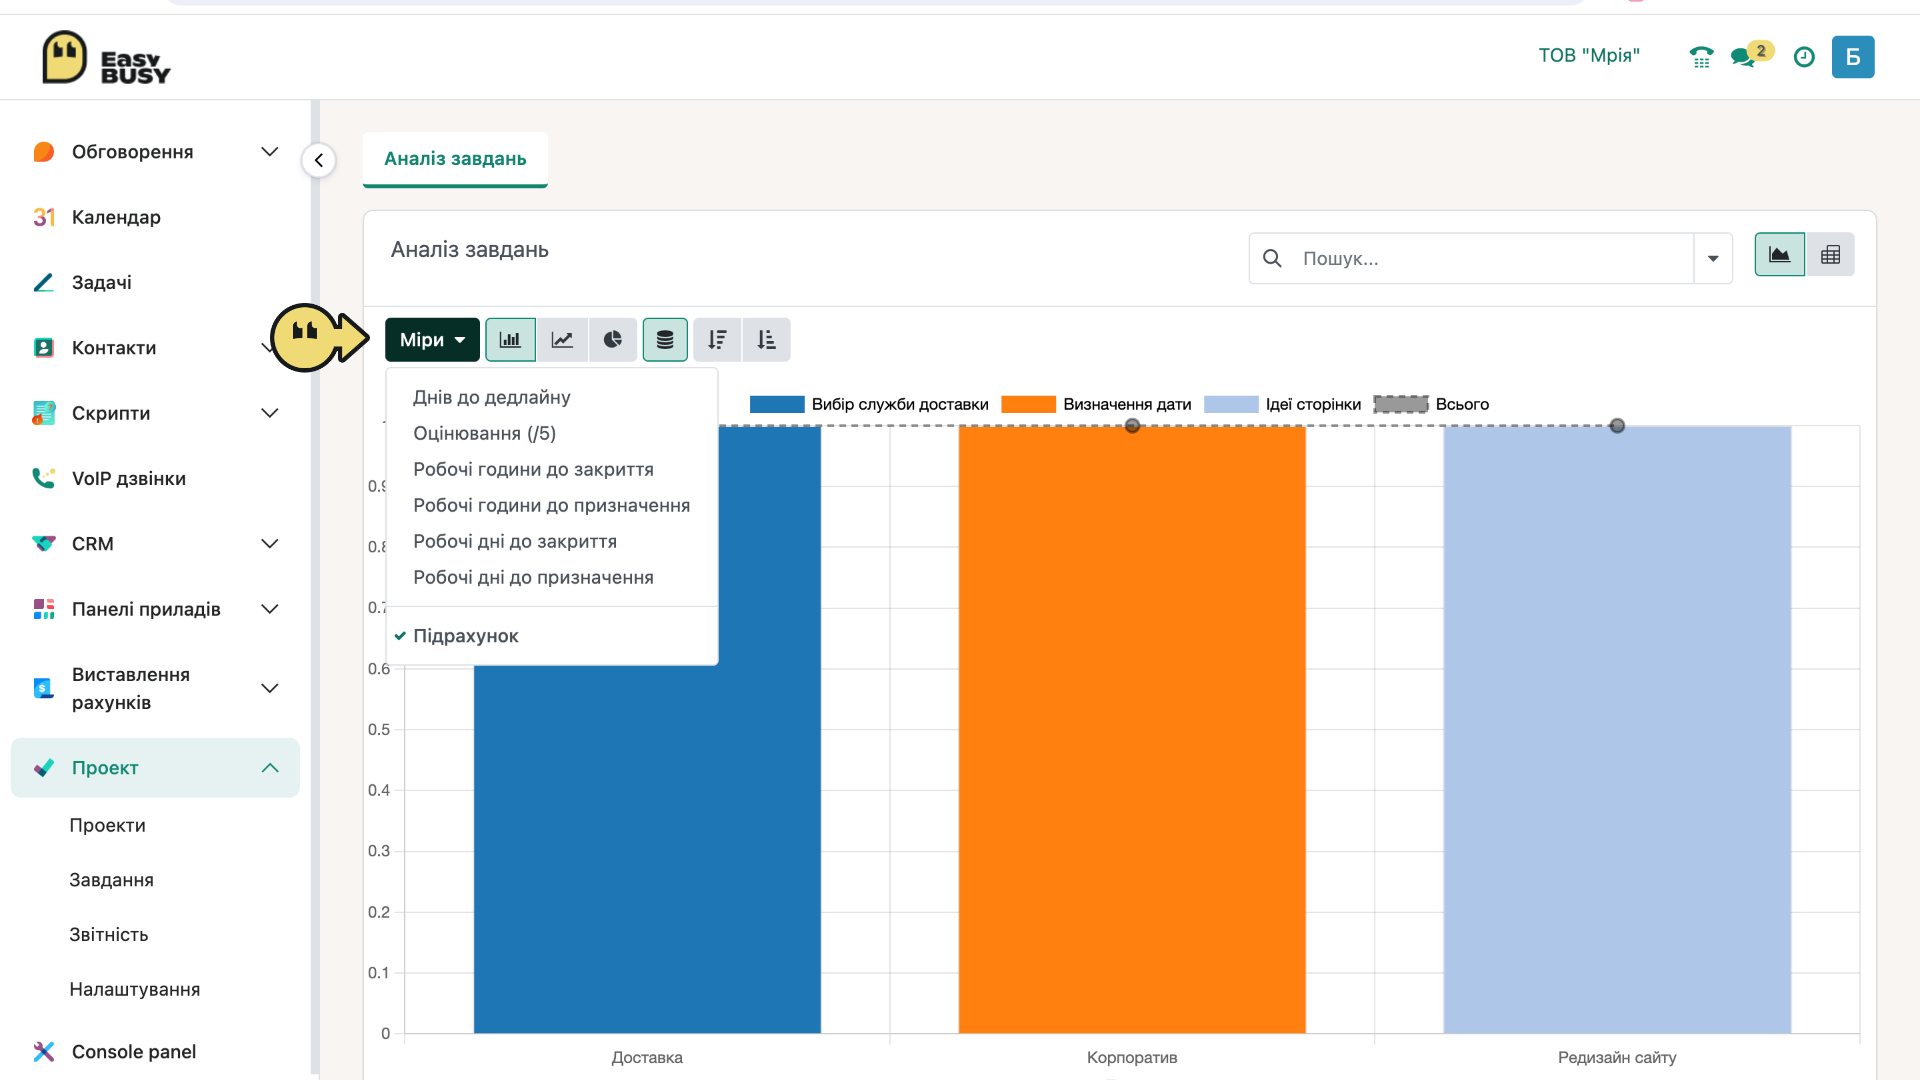Switch to pie chart view
The image size is (1920, 1080).
[x=613, y=340]
